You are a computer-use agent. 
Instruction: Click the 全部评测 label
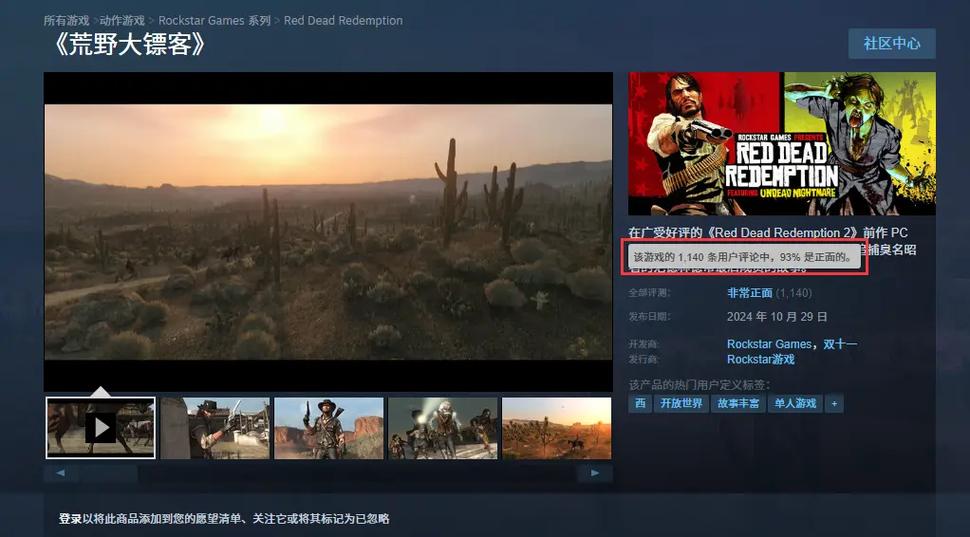[x=650, y=293]
